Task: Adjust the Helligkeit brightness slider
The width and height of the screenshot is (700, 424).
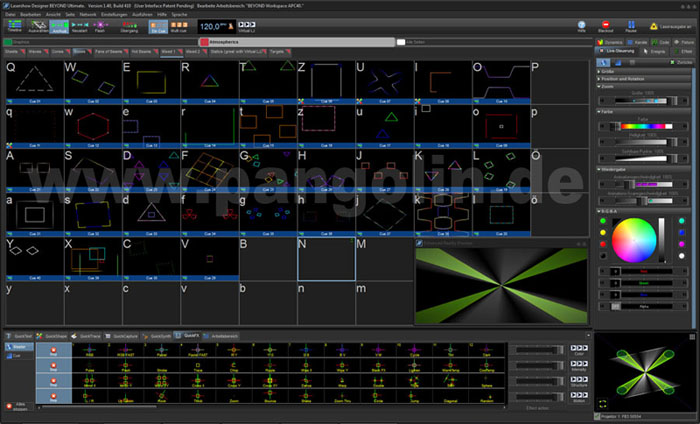Action: (643, 142)
